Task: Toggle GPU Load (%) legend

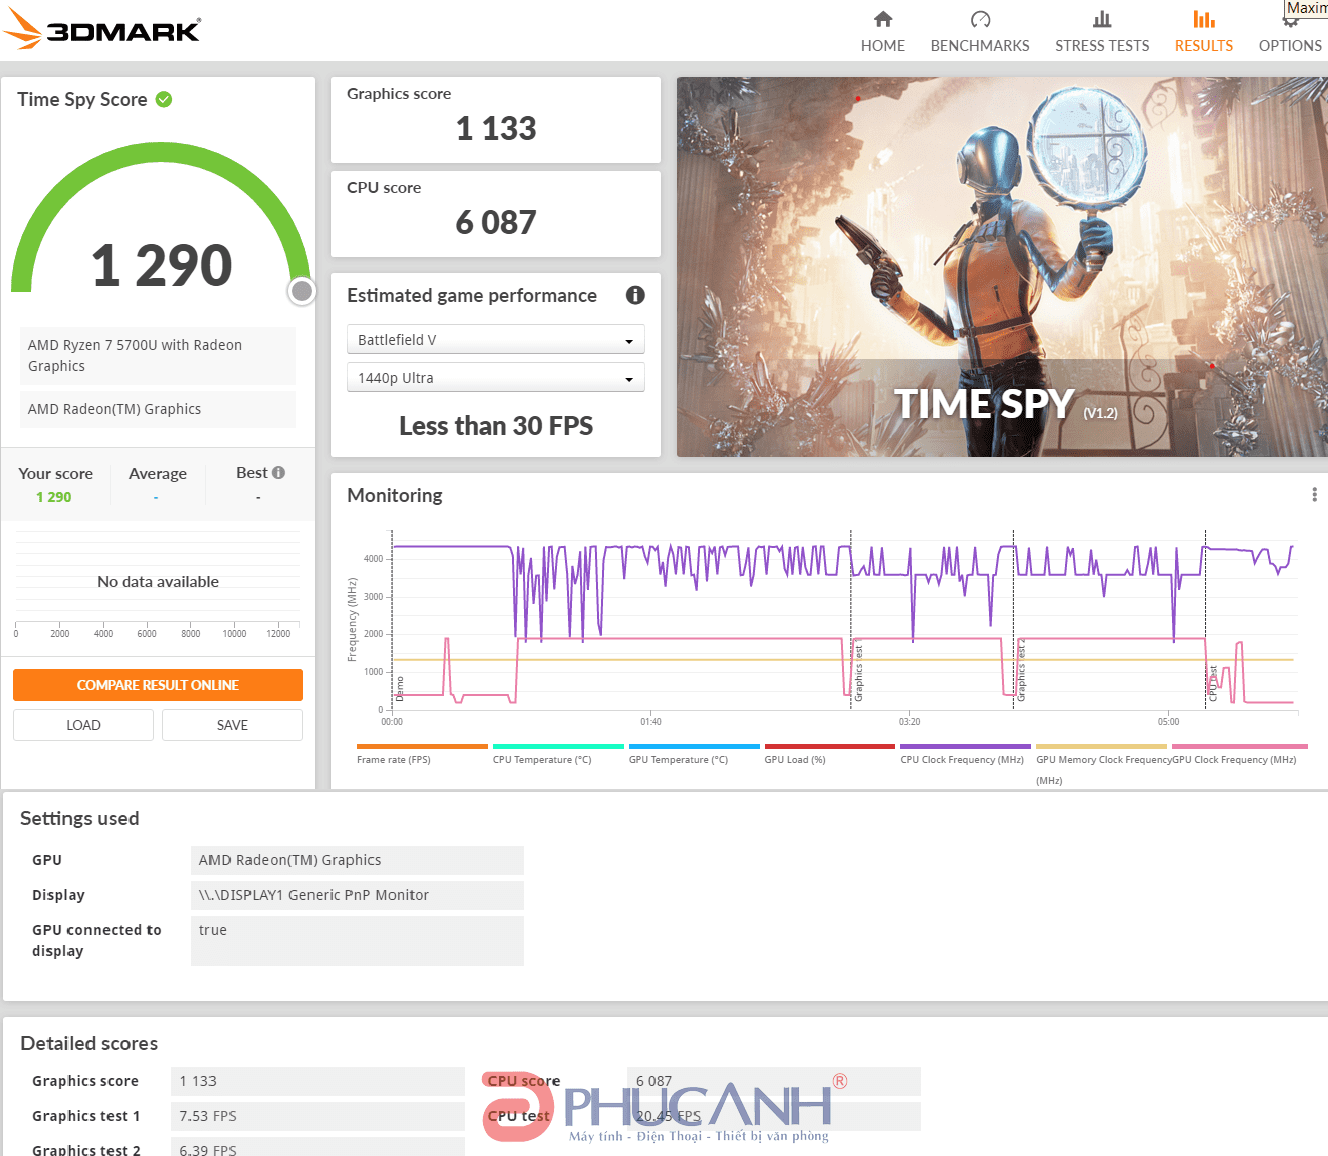Action: 830,754
